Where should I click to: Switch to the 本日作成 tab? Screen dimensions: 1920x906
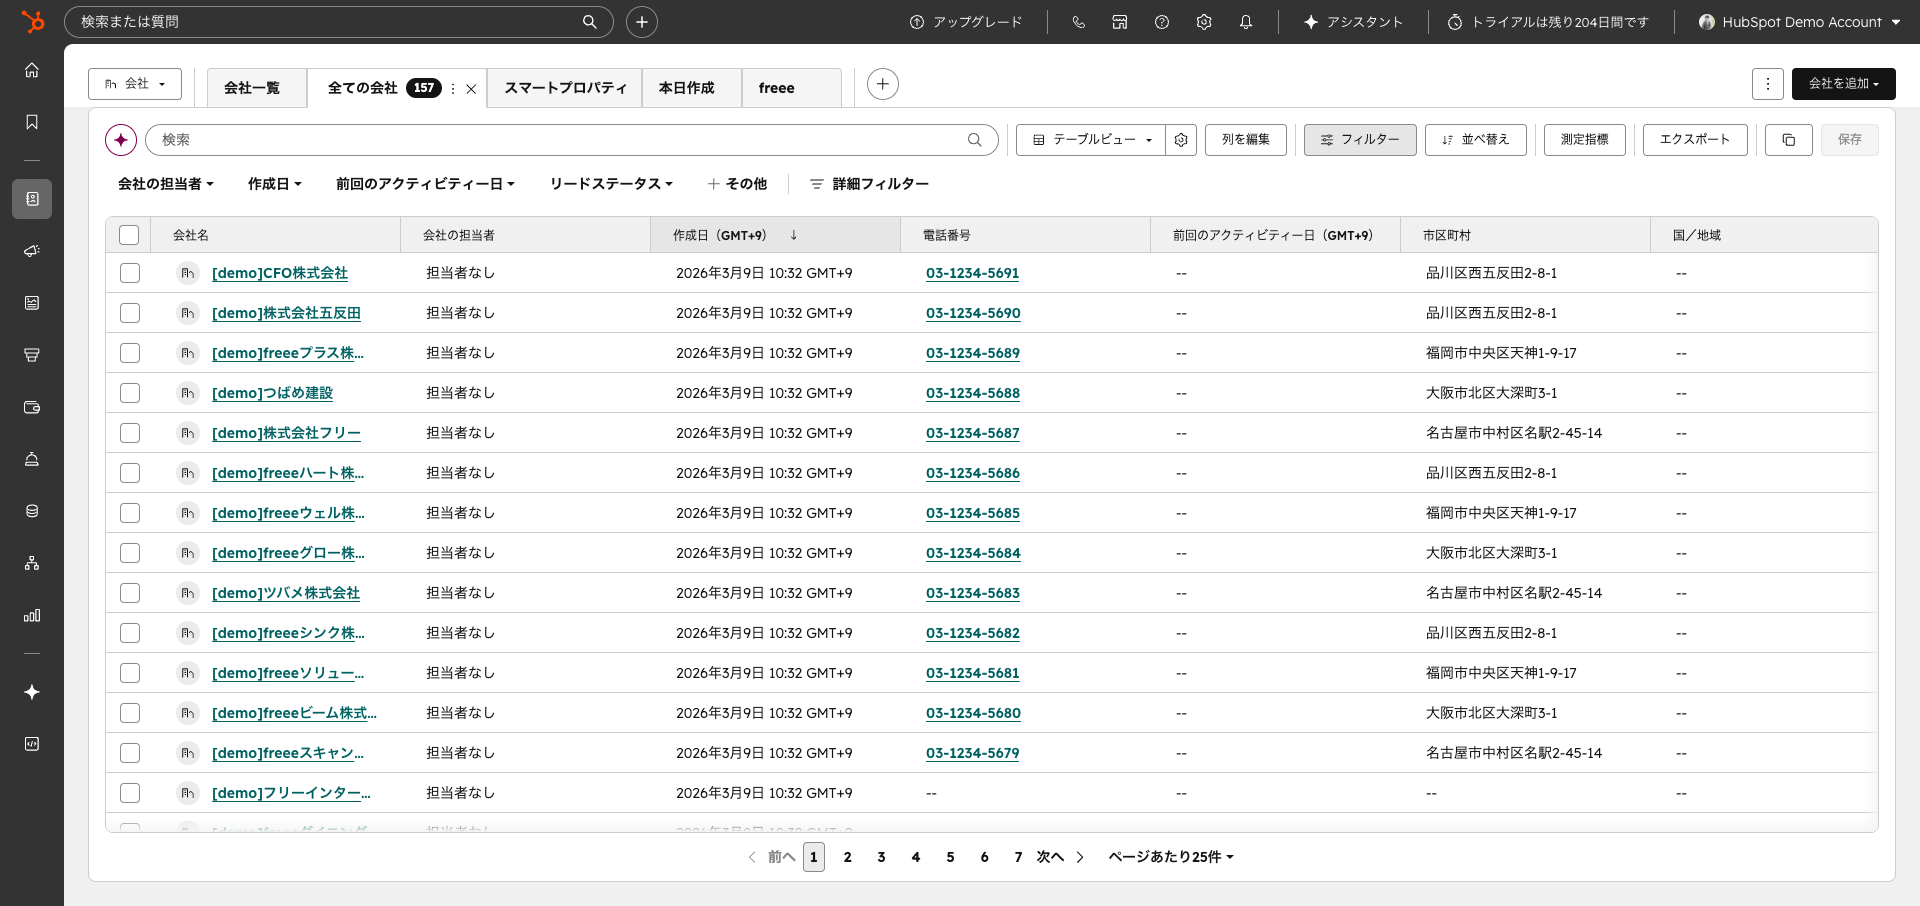[x=690, y=88]
